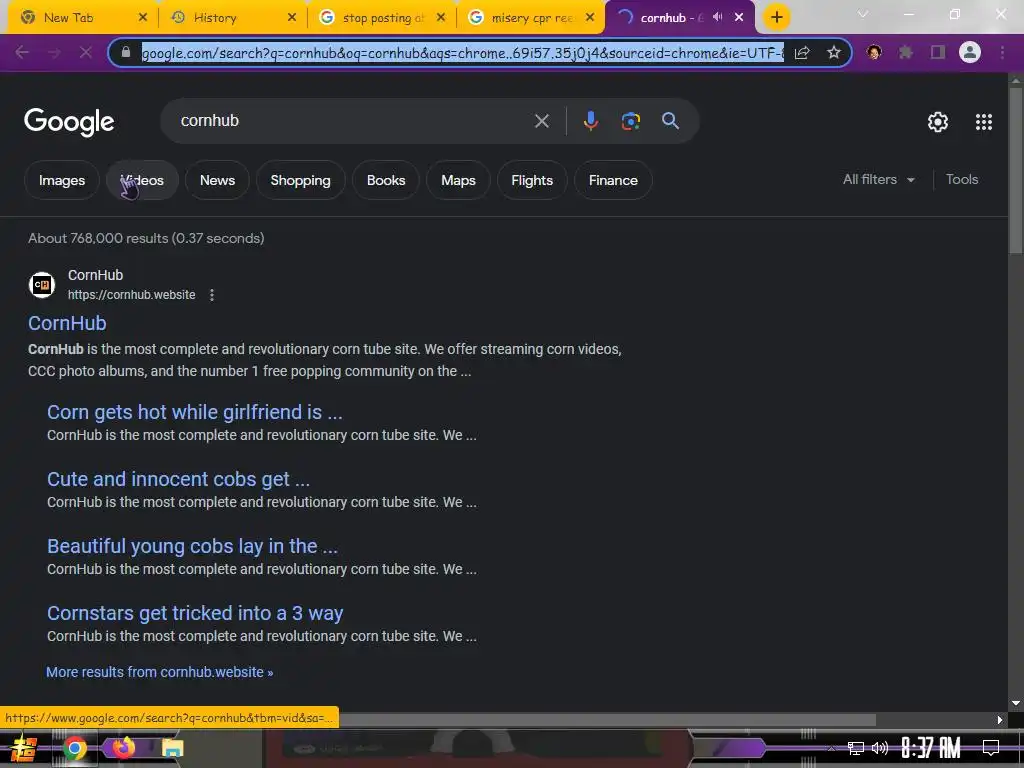Toggle the Chrome side panel
This screenshot has width=1024, height=768.
click(x=938, y=52)
